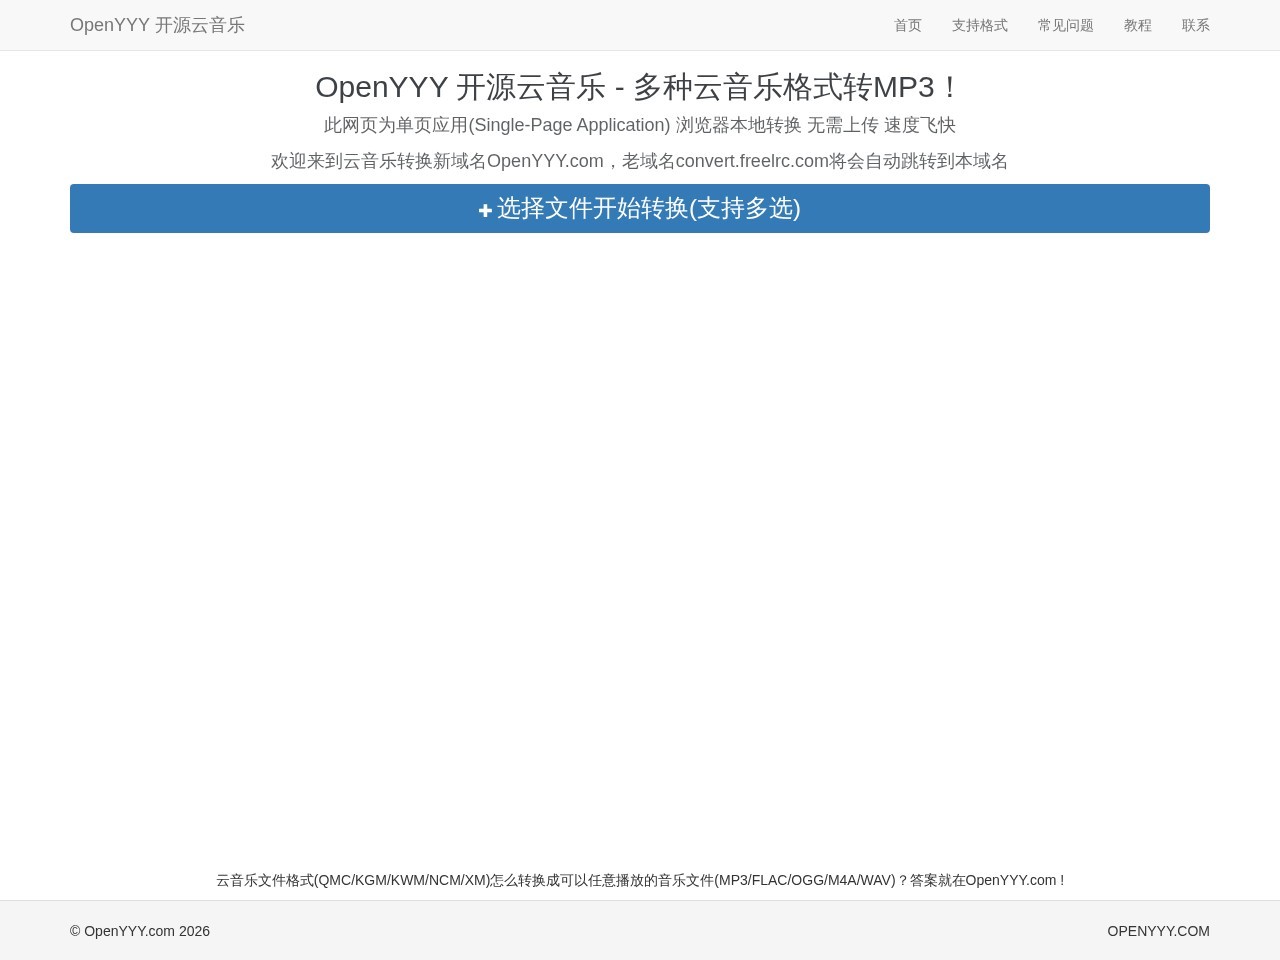Click the plus icon on the convert button
1280x960 pixels.
coord(485,210)
